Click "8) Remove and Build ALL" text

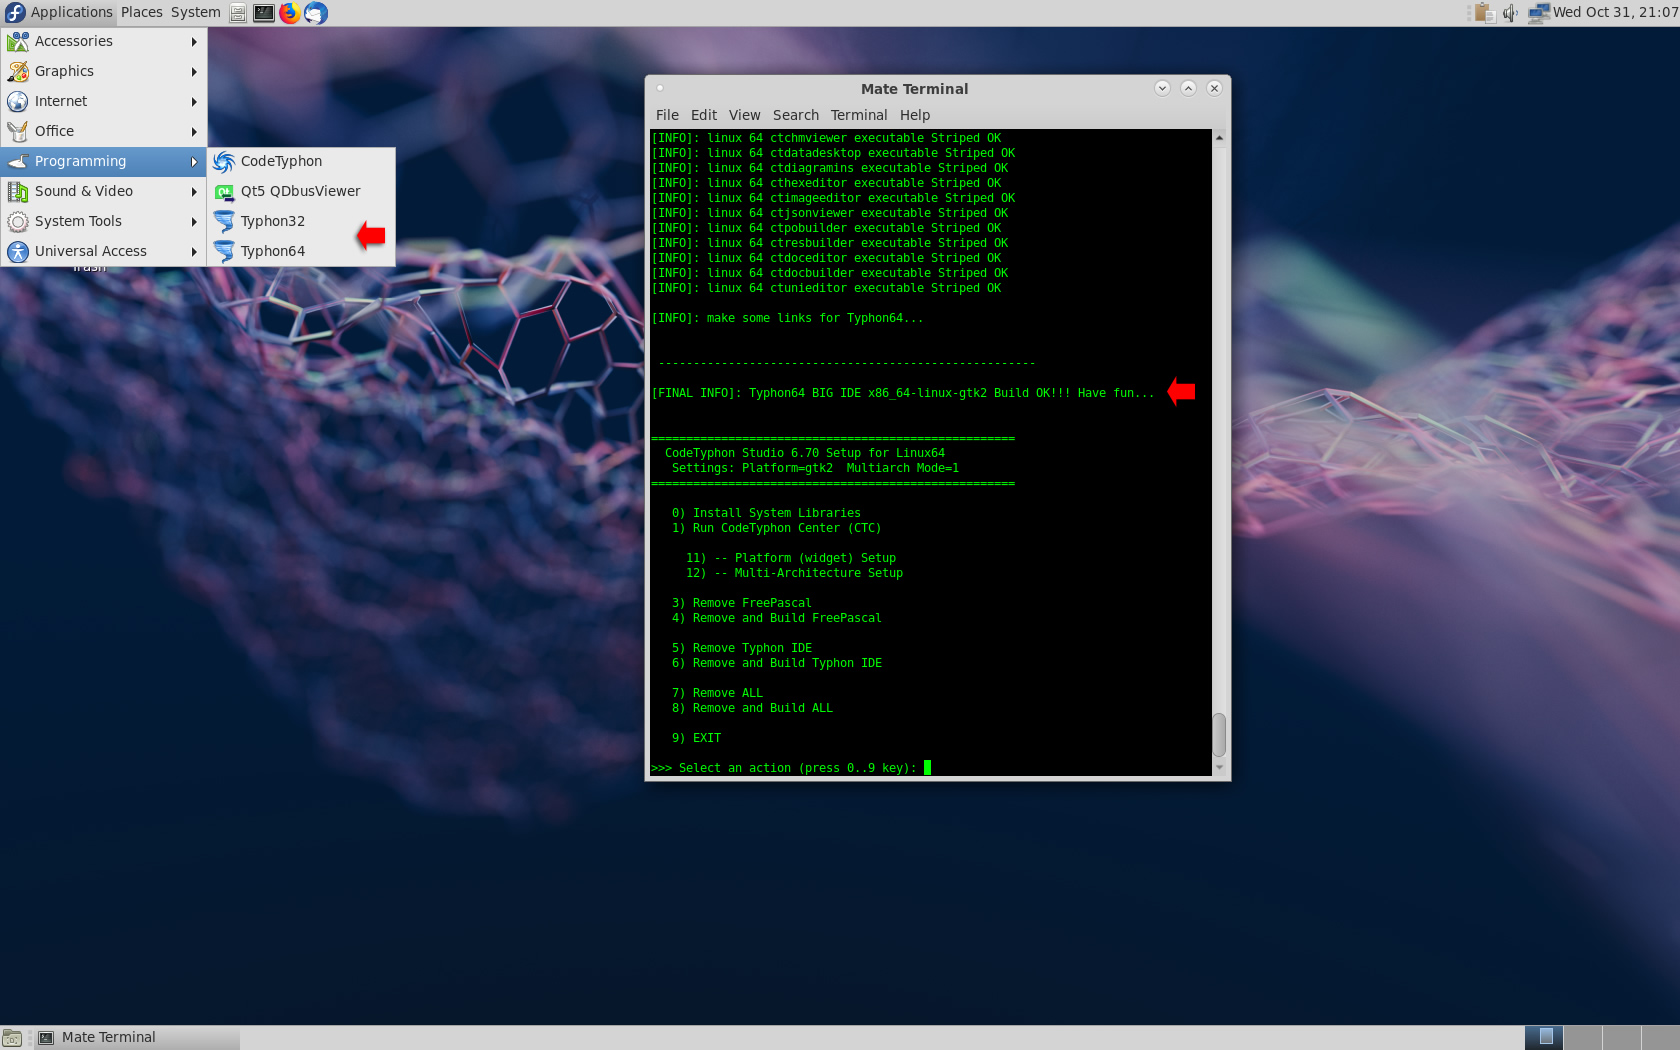pos(752,708)
